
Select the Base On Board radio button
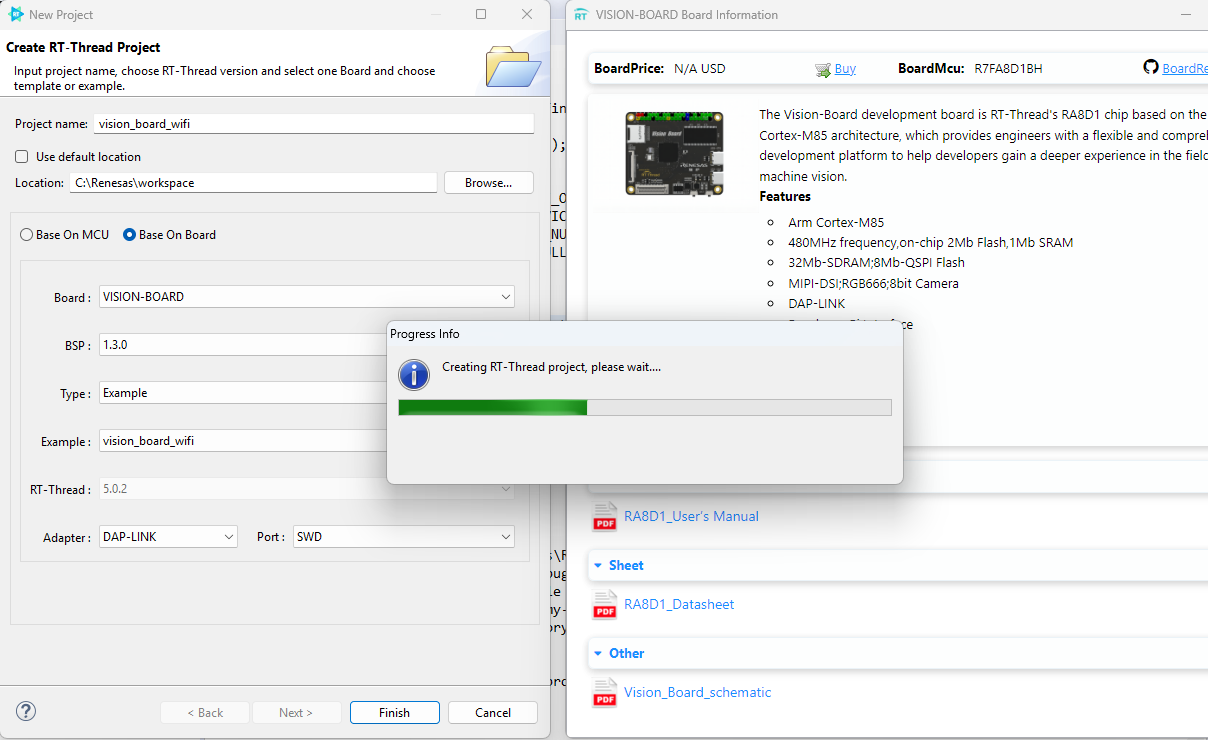pos(130,235)
